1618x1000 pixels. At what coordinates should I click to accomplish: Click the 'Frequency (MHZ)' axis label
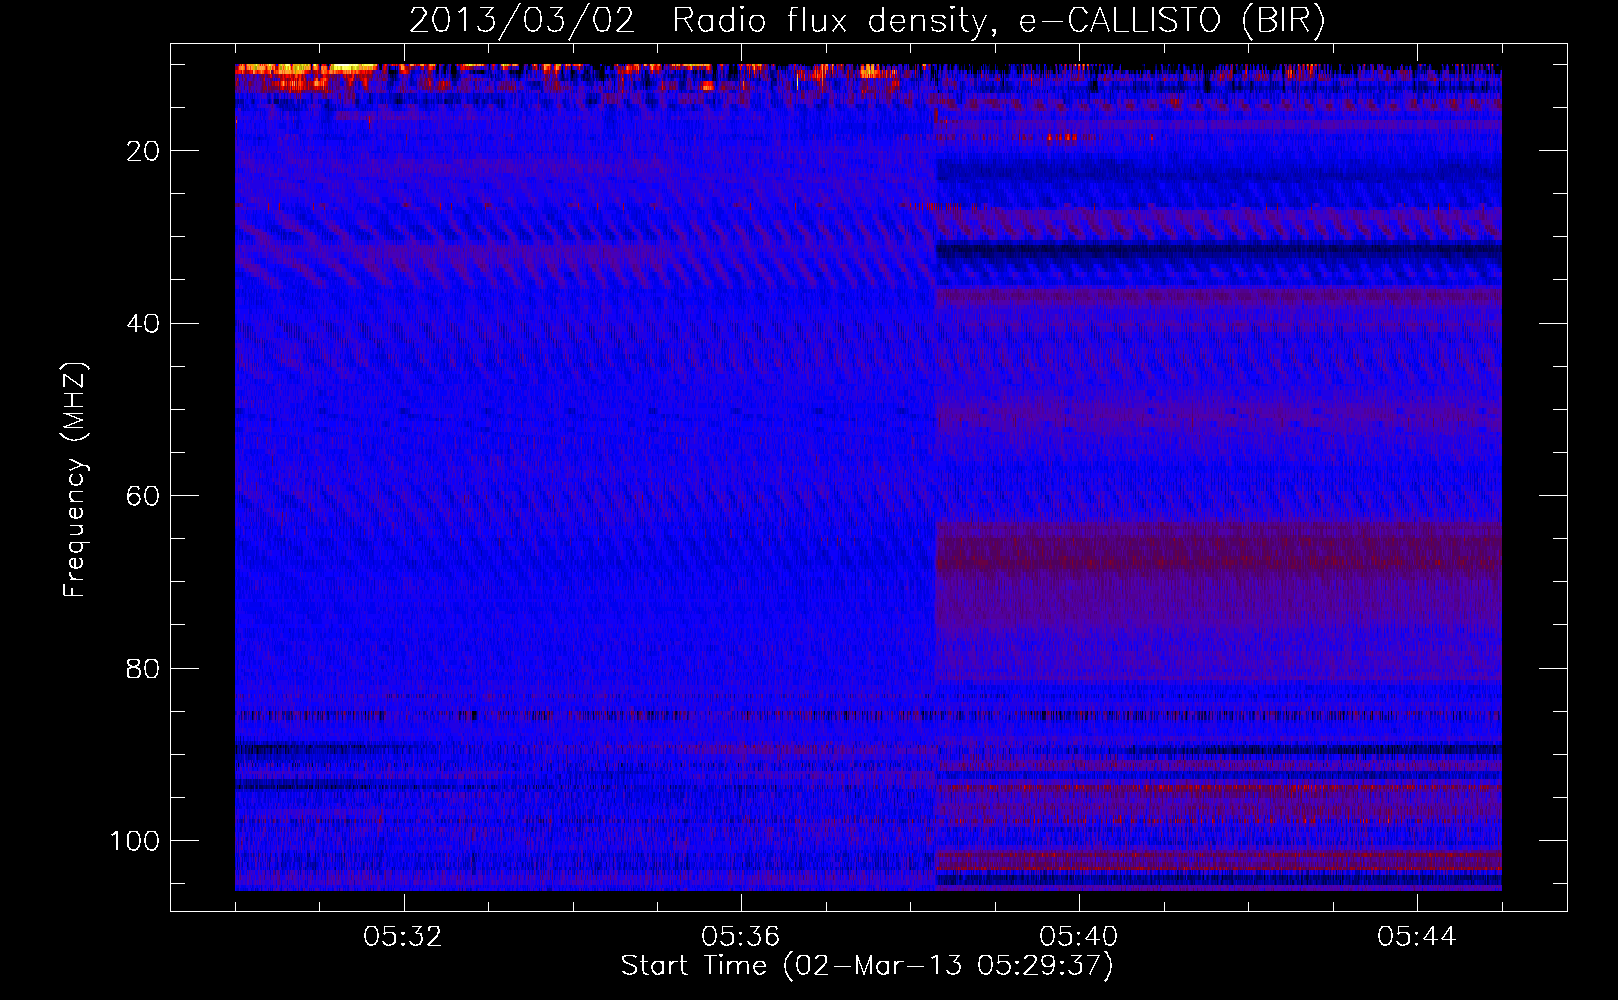[75, 479]
